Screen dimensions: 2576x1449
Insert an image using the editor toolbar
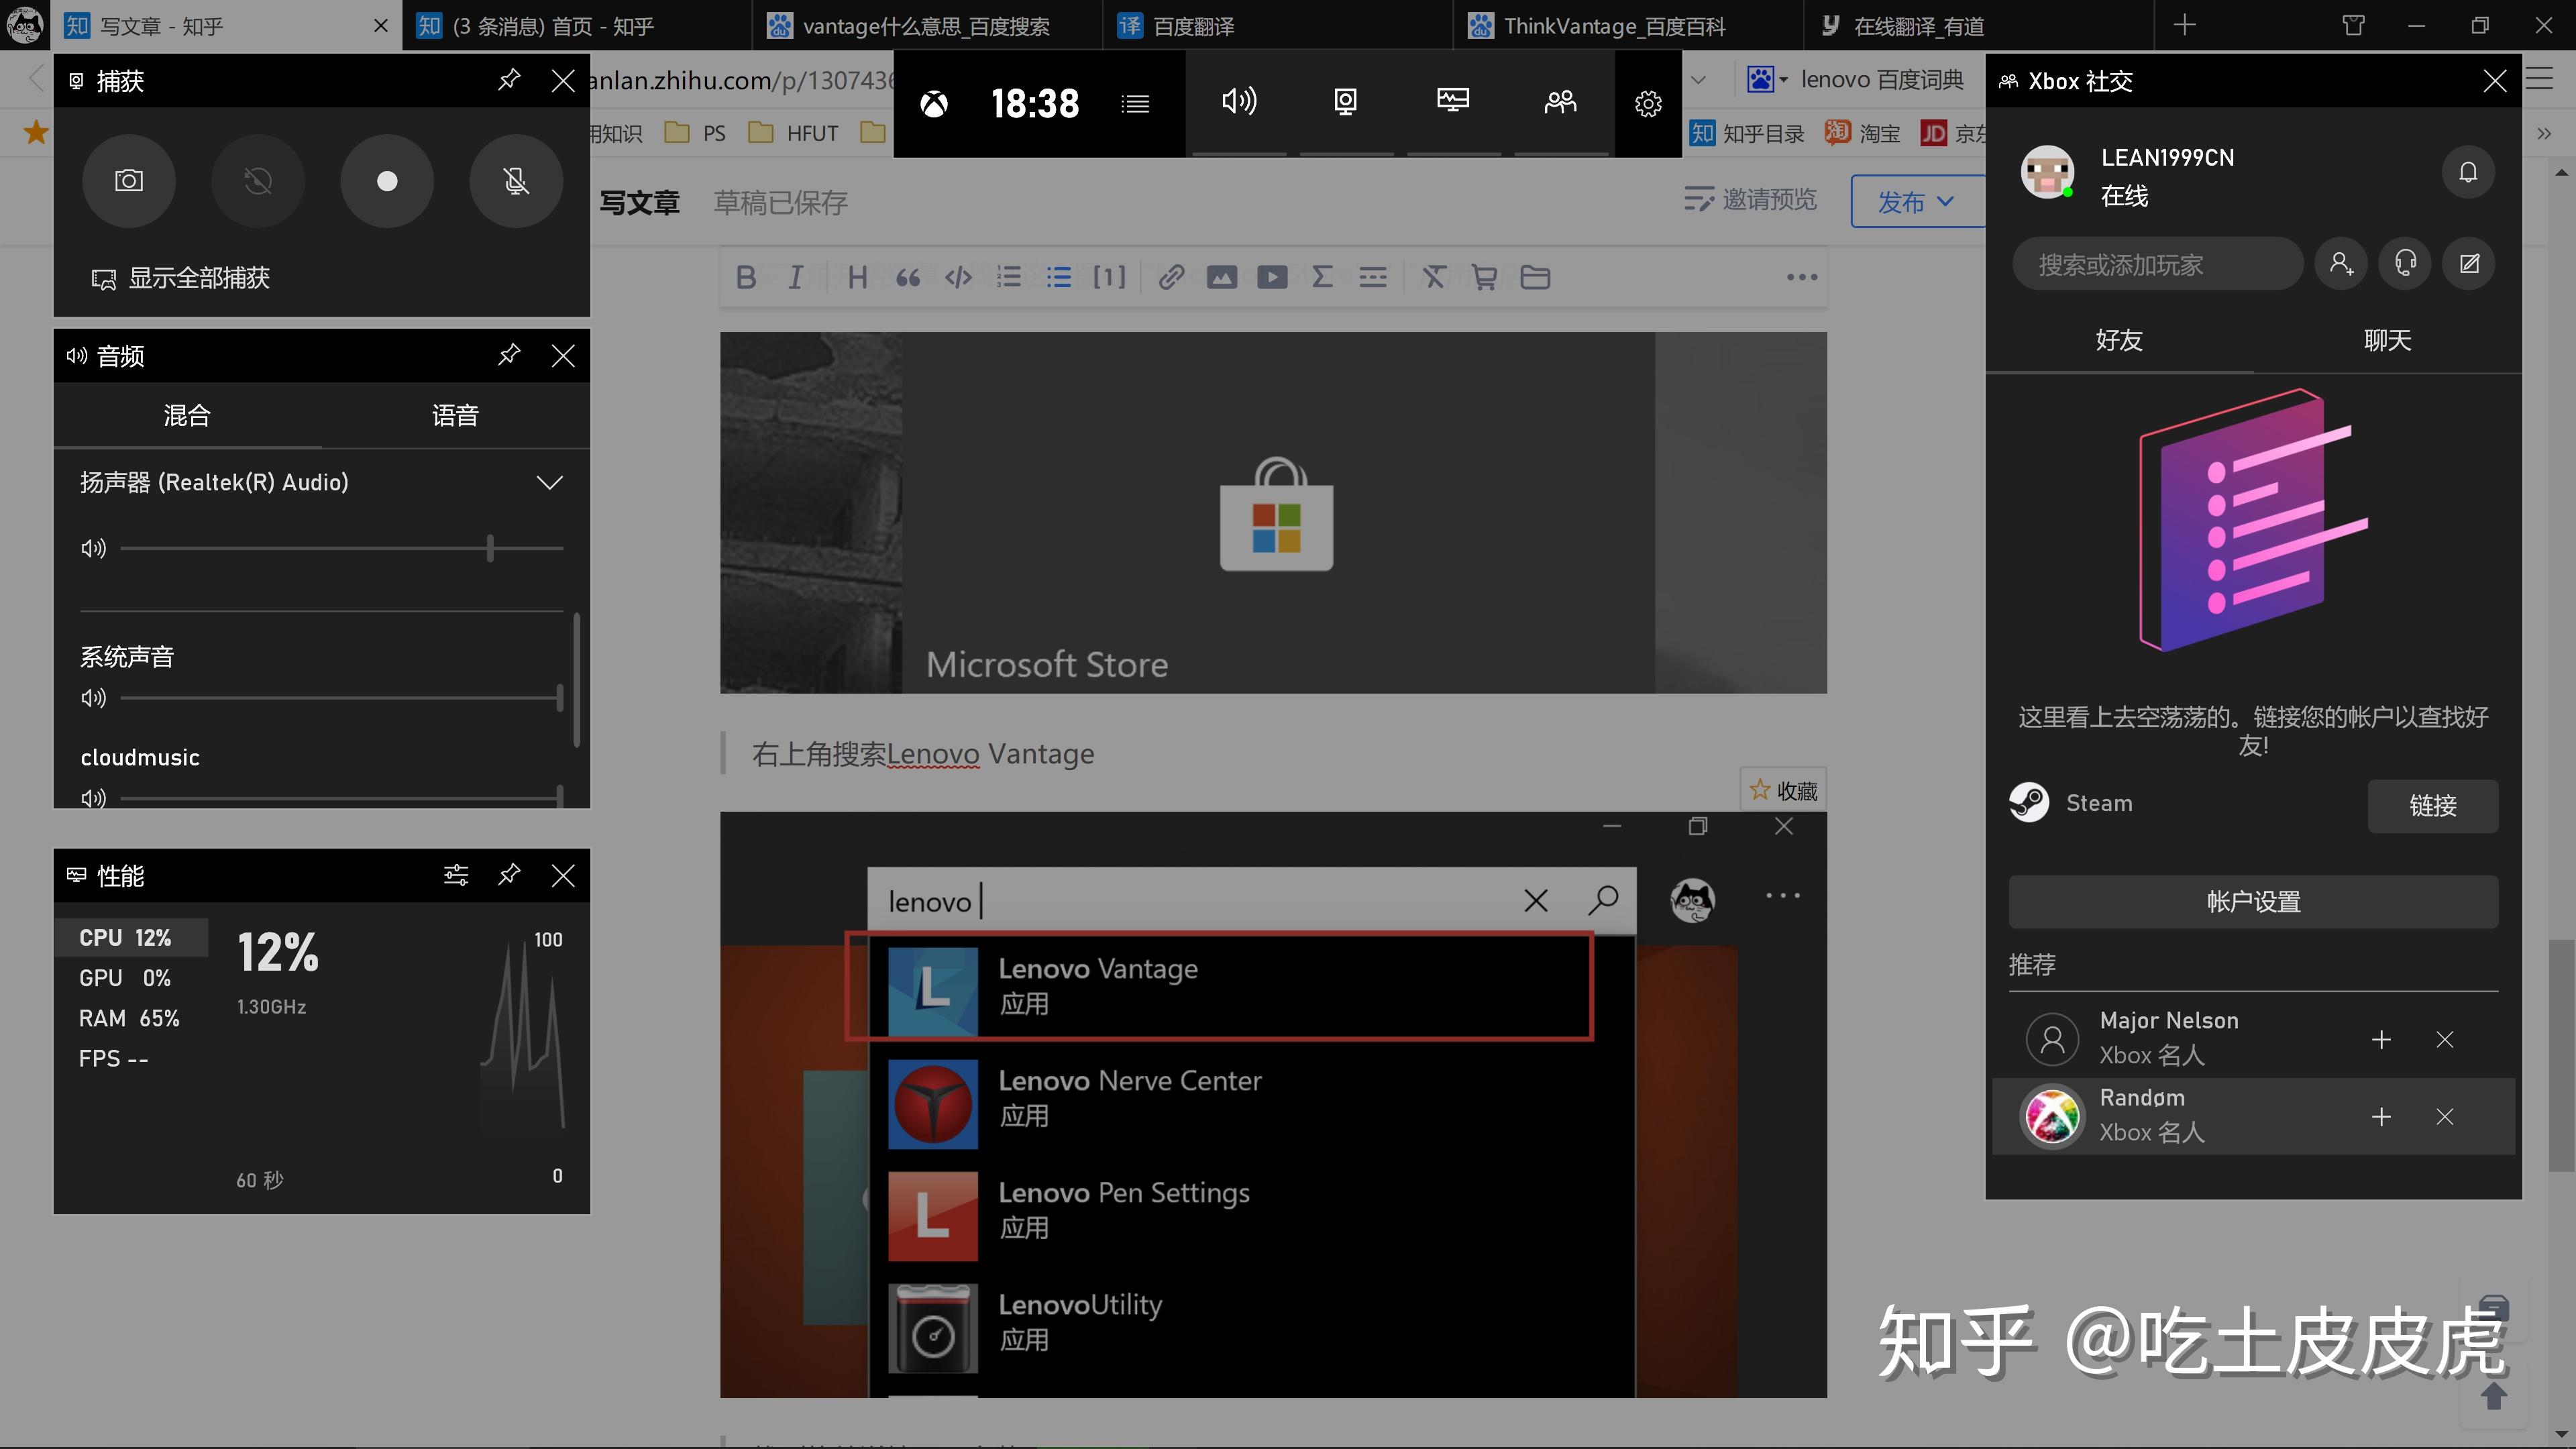coord(1221,277)
